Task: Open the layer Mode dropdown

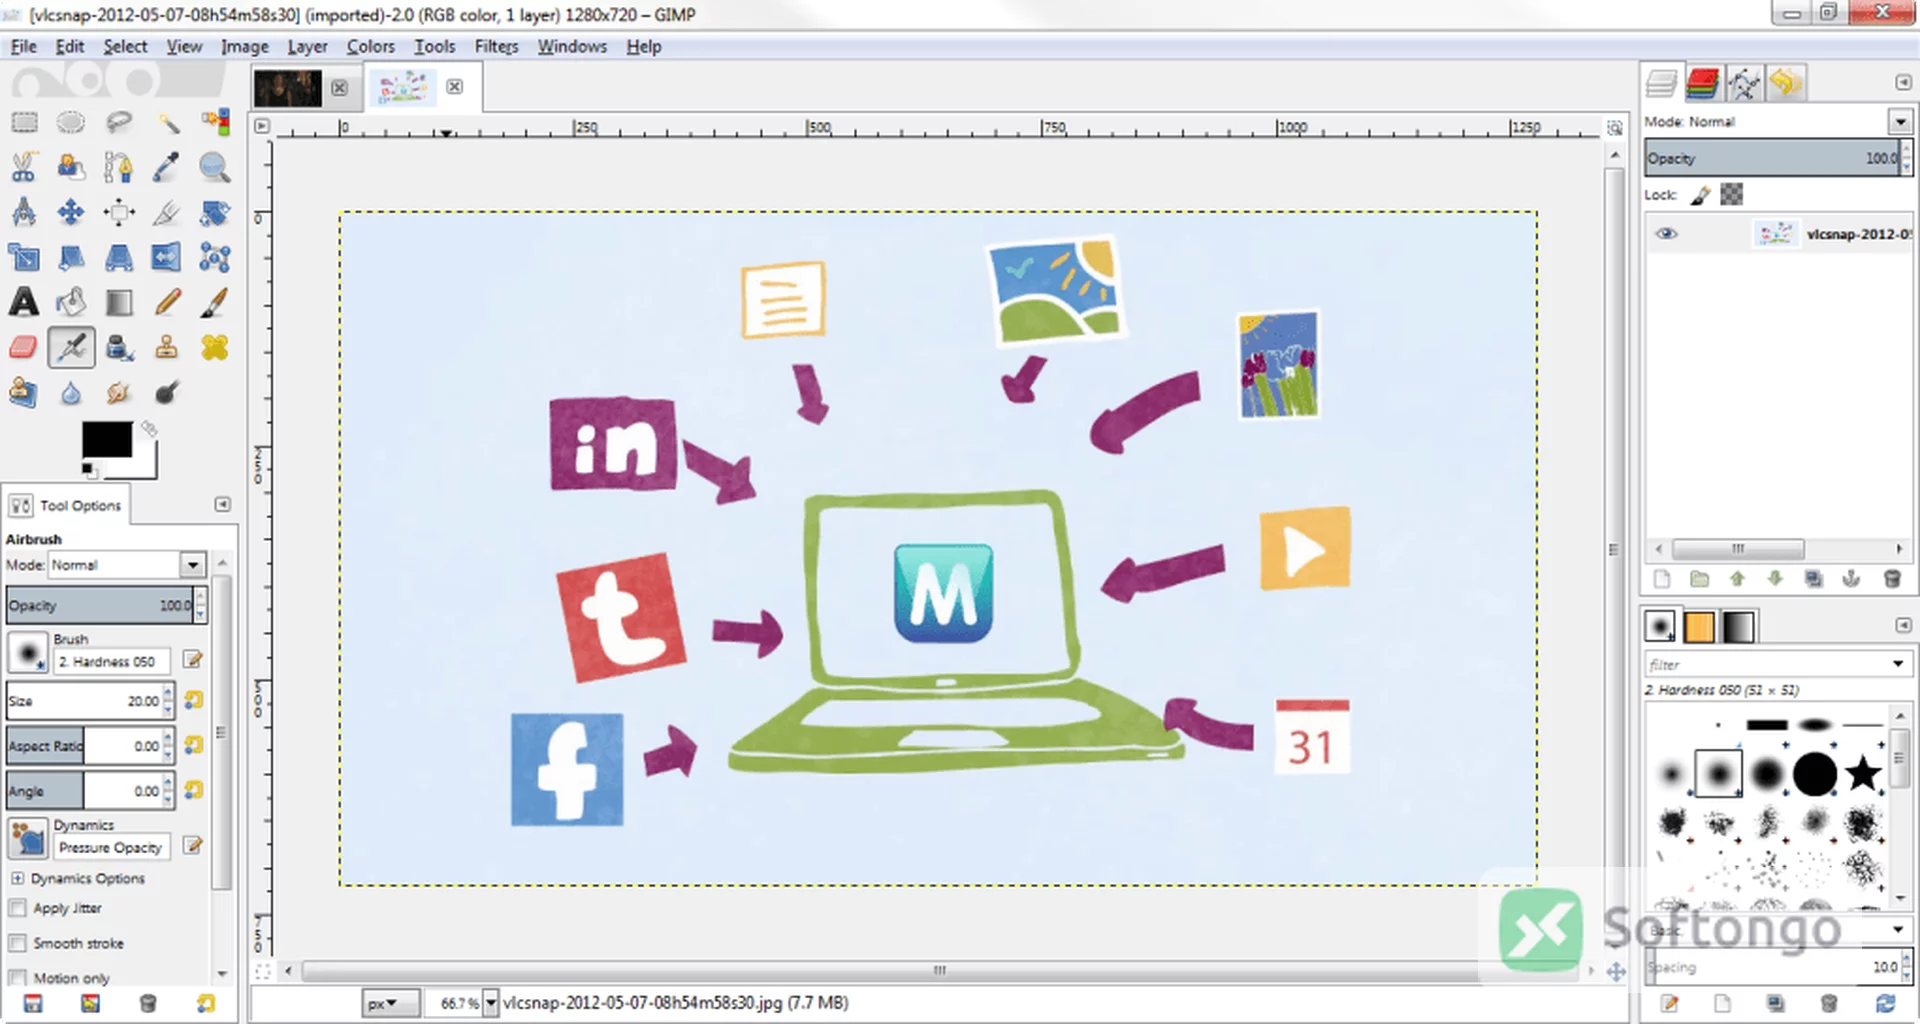Action: point(1900,121)
